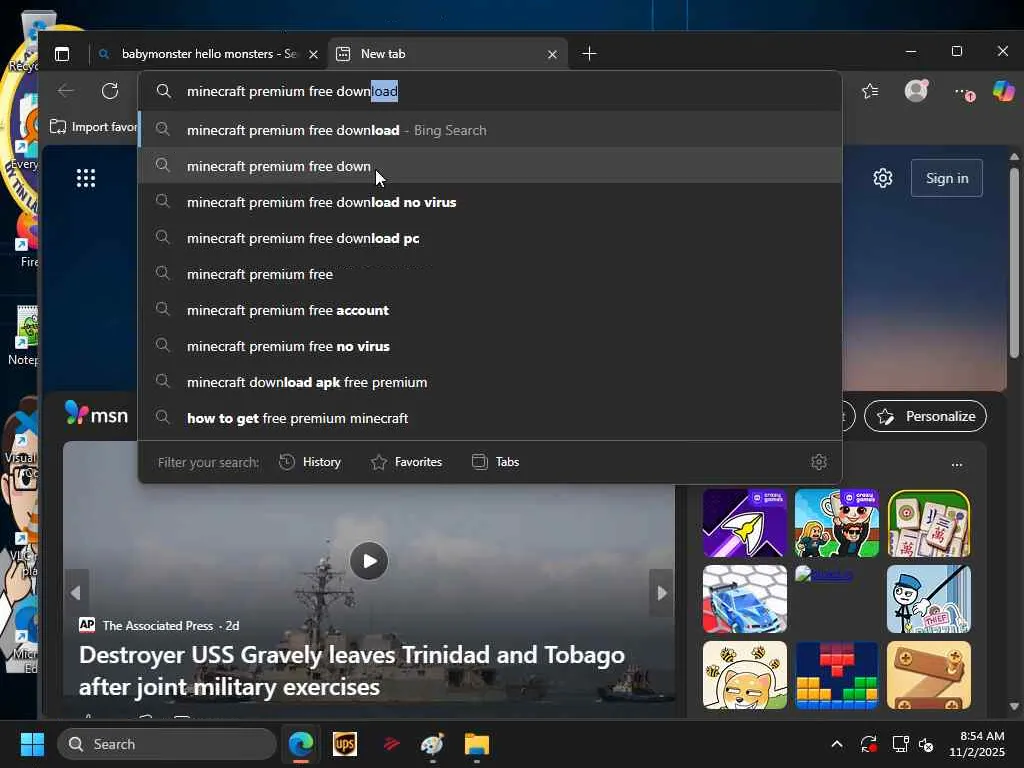Image resolution: width=1024 pixels, height=768 pixels.
Task: Refresh the page with reload icon
Action: tap(110, 91)
